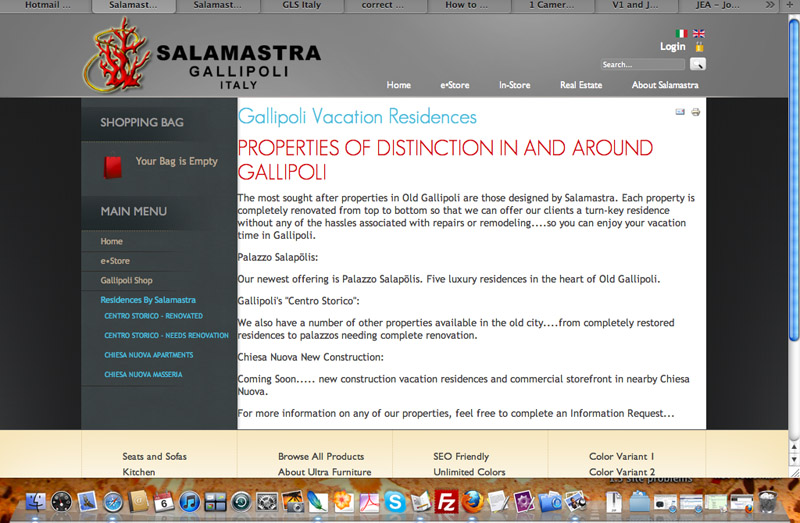Switch site language with UK flag

pyautogui.click(x=698, y=34)
